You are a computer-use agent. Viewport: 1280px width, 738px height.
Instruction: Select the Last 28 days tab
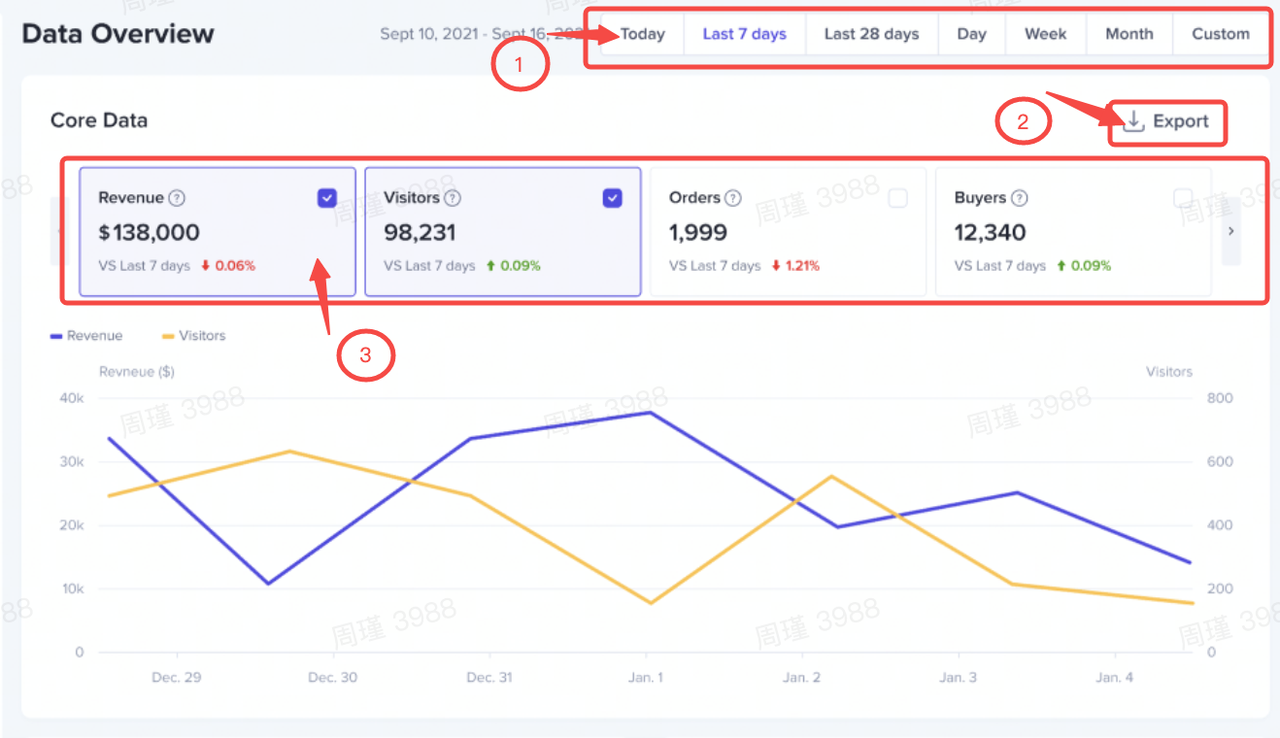click(x=871, y=34)
